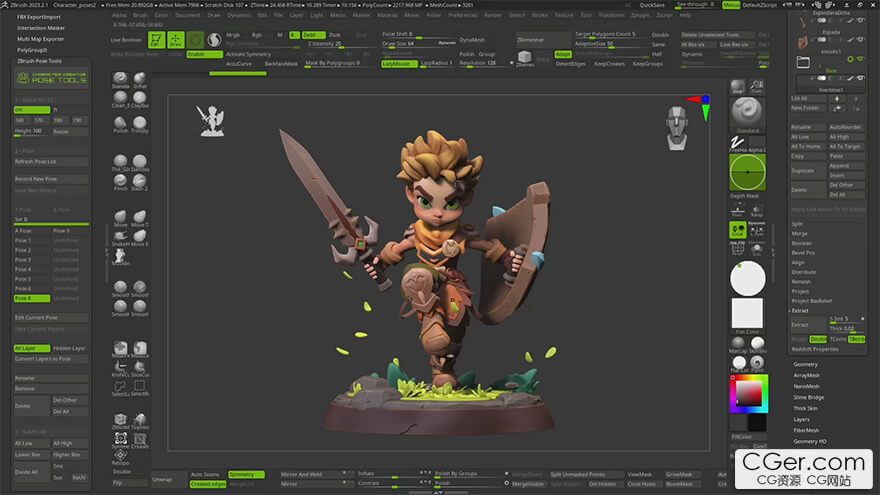The height and width of the screenshot is (495, 880).
Task: Open the Help menu
Action: (685, 15)
